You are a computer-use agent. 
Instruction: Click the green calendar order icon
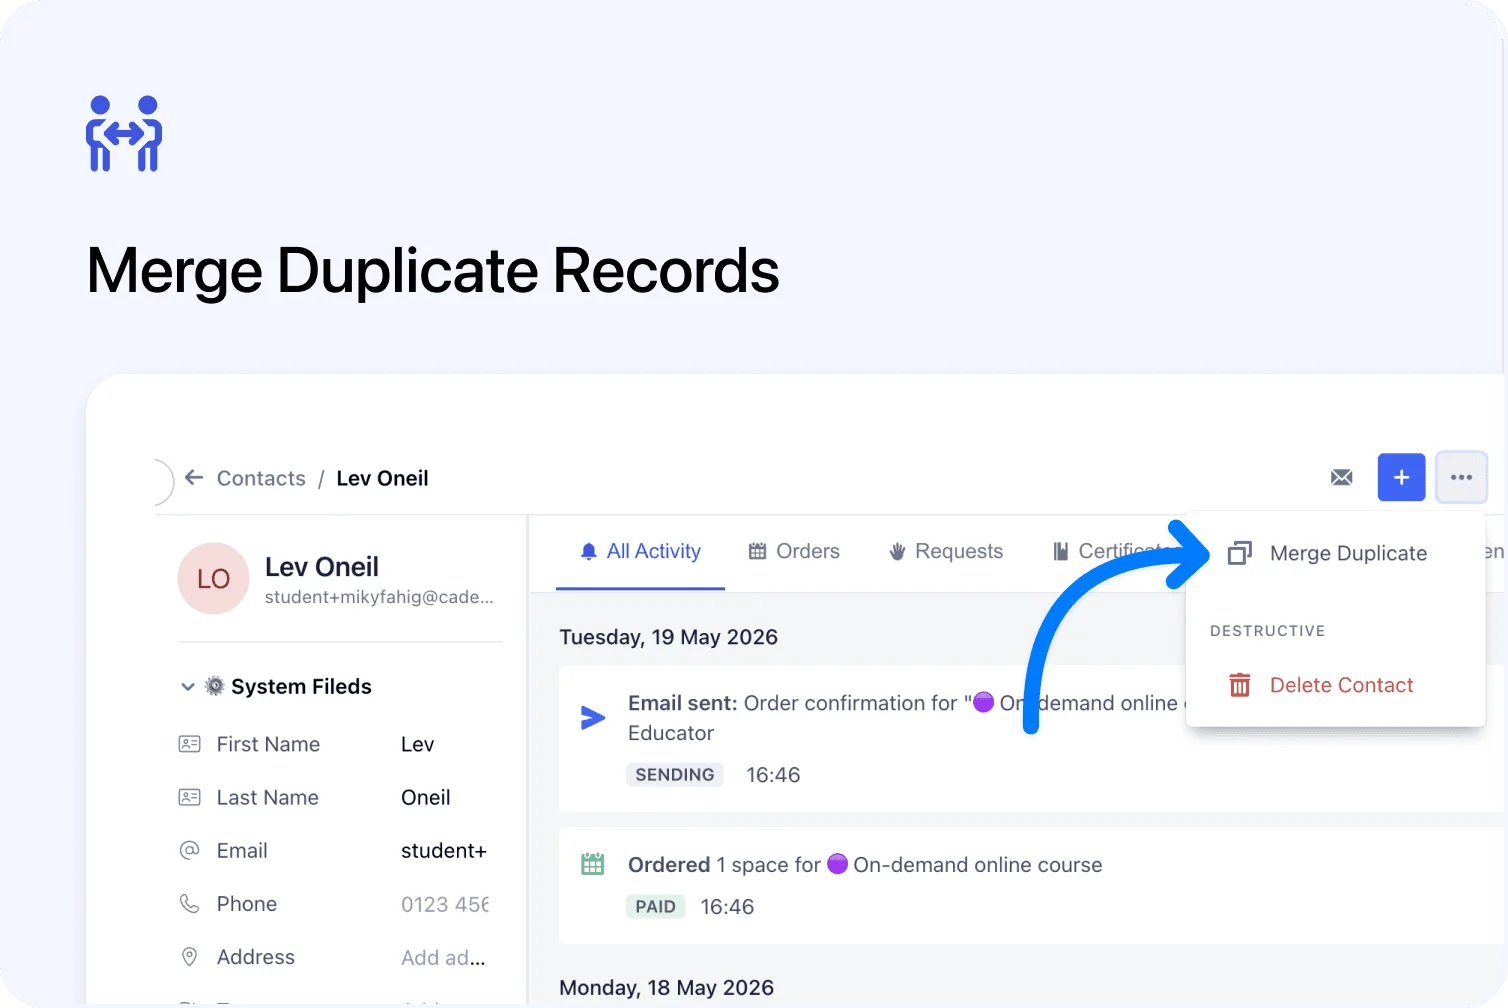click(x=593, y=864)
